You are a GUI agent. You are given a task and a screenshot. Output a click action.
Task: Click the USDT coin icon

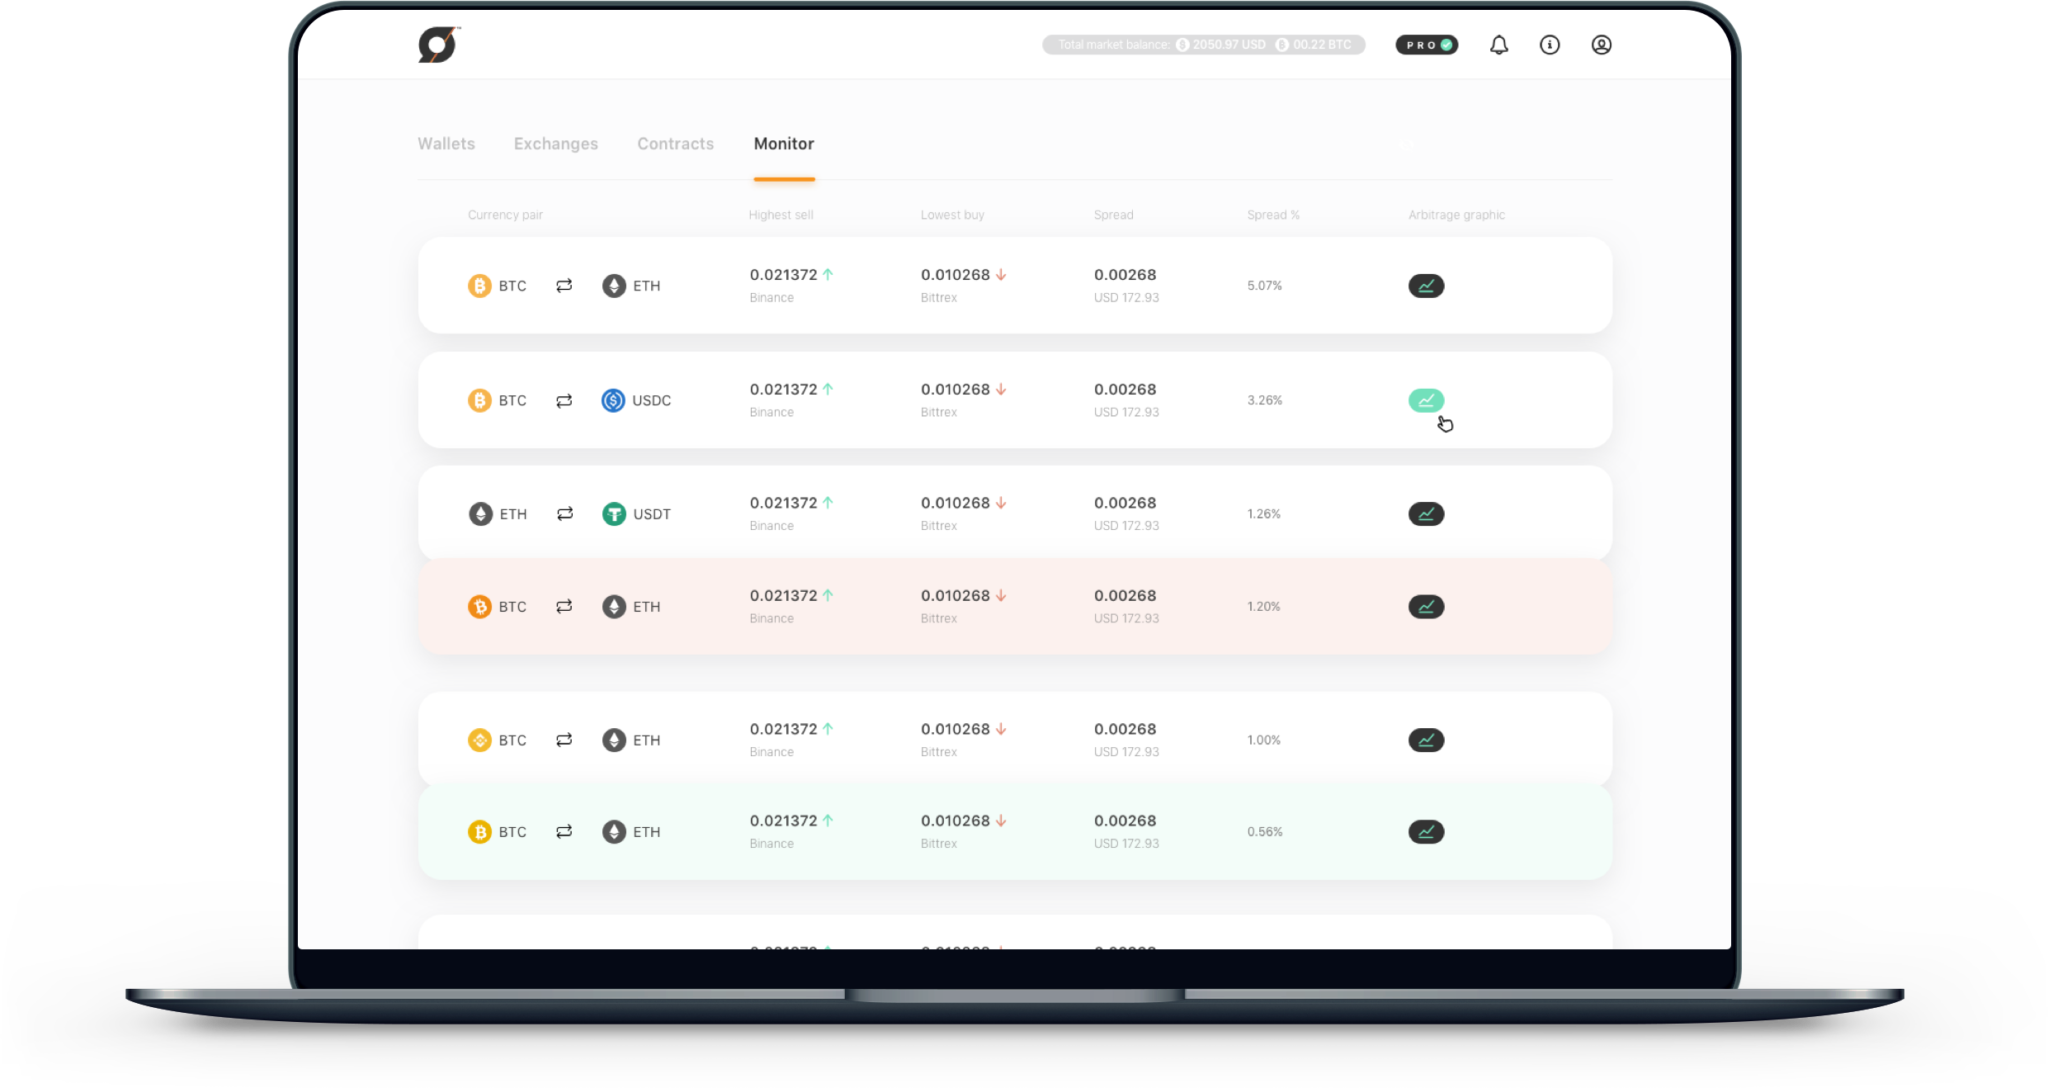pyautogui.click(x=614, y=514)
